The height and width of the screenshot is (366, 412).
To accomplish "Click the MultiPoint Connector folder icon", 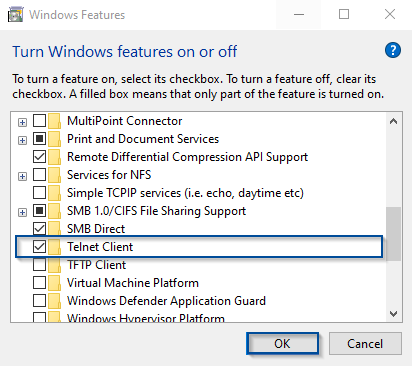I will [54, 121].
